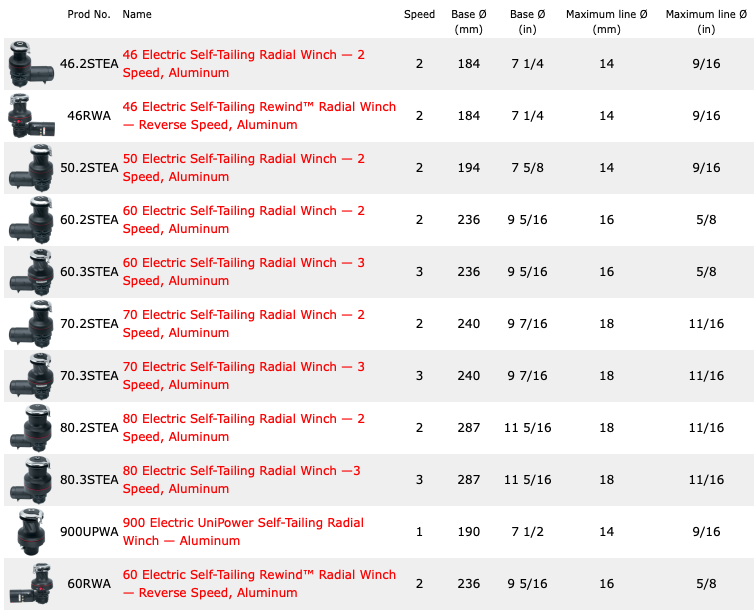Click the 46.2STEA winch product thumbnail
754x612 pixels.
(31, 64)
